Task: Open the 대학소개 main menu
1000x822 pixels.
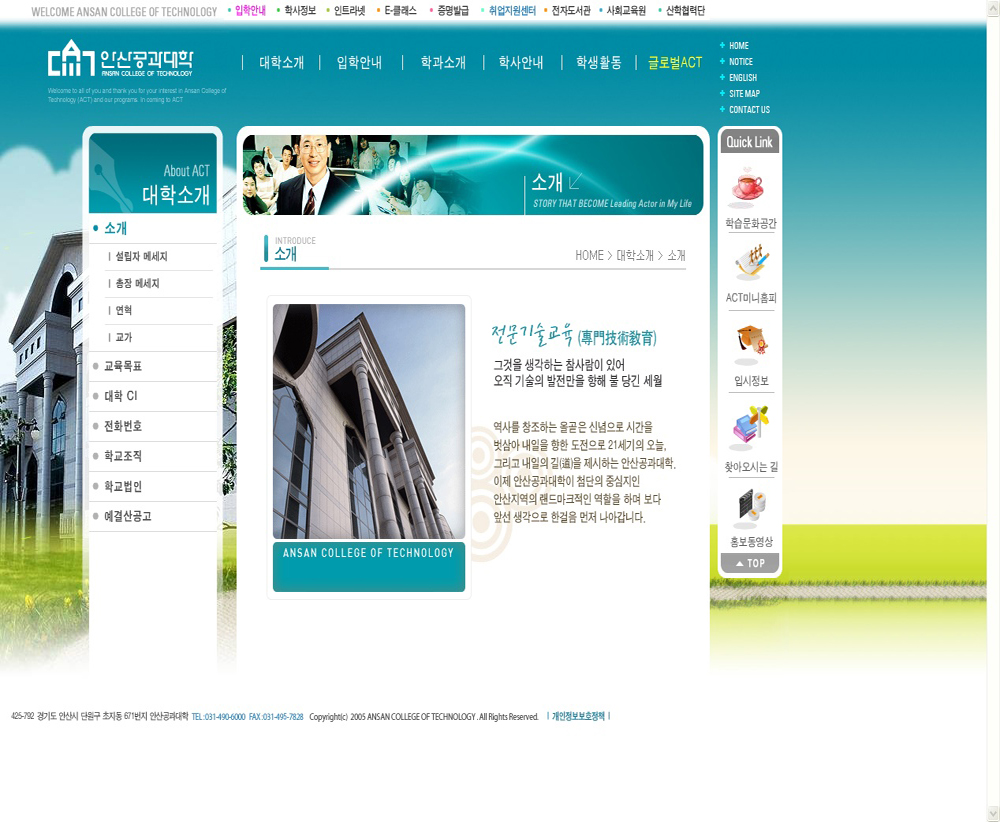Action: tap(281, 62)
